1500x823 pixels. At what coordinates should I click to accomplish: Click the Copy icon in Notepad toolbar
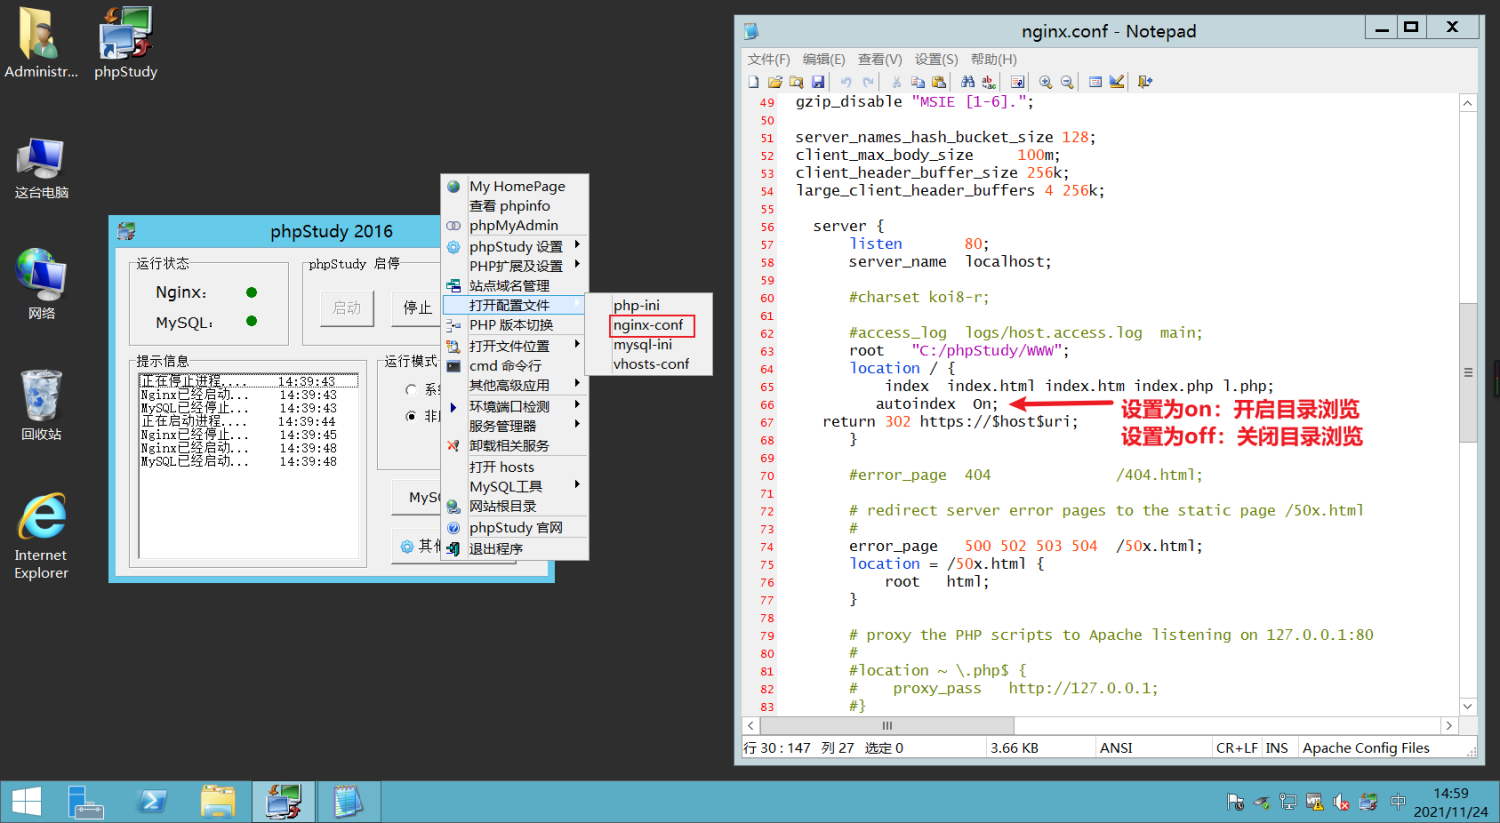(x=918, y=82)
